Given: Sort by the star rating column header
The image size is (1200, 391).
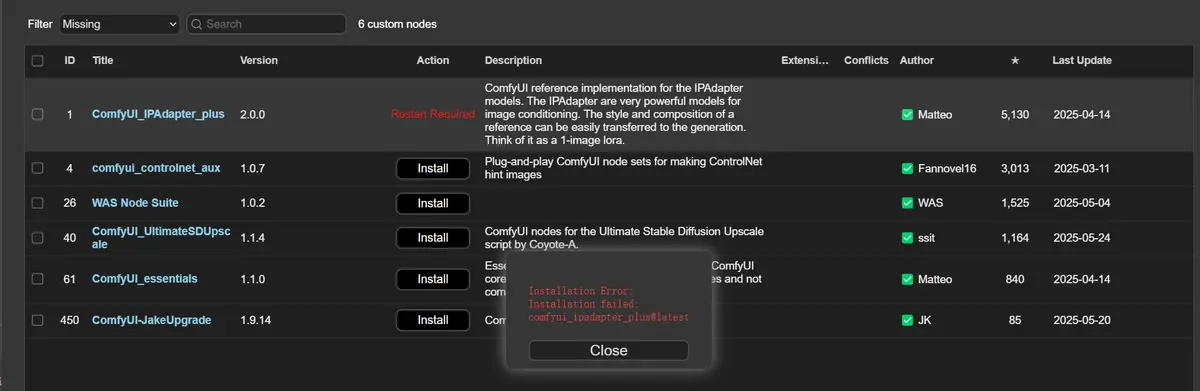Looking at the screenshot, I should point(1015,61).
